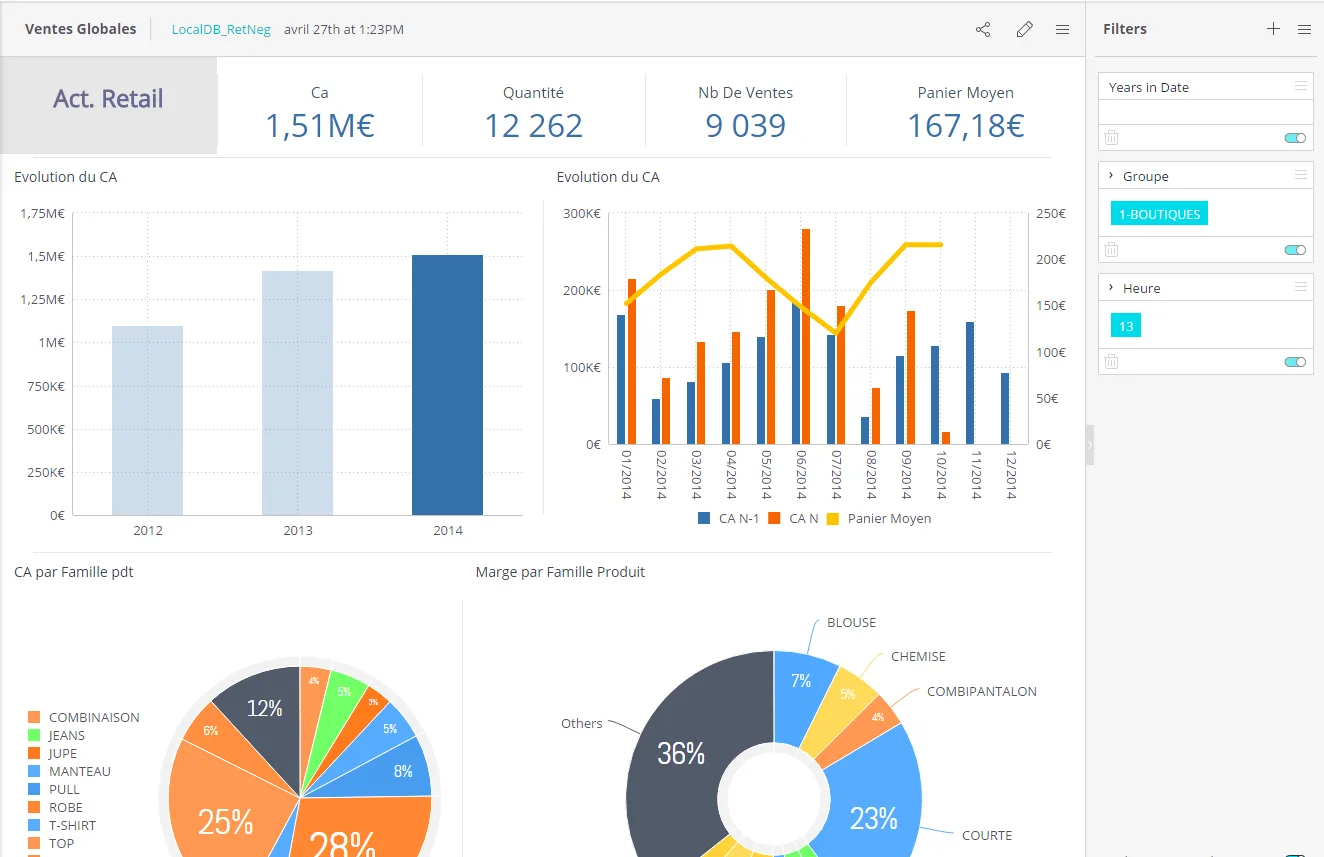The image size is (1324, 857).
Task: Open the pencil edit dashboard icon
Action: [x=1024, y=30]
